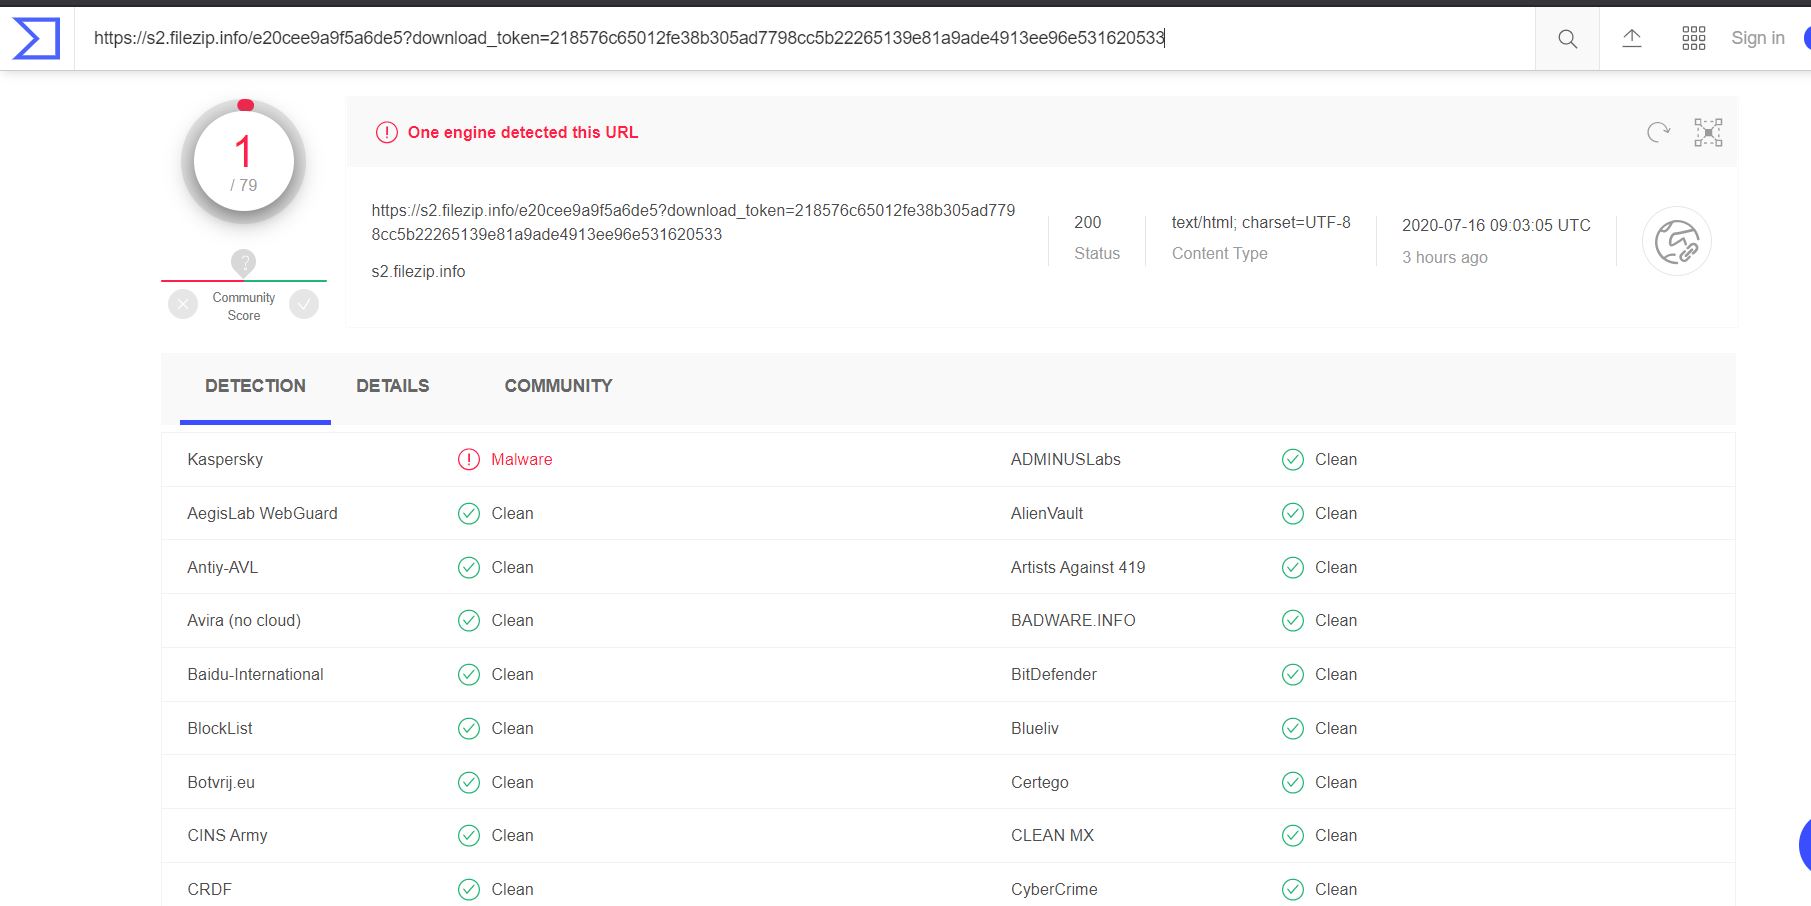This screenshot has width=1811, height=906.
Task: Click the 'text/html; charset=UTF-8' content type
Action: [1261, 222]
